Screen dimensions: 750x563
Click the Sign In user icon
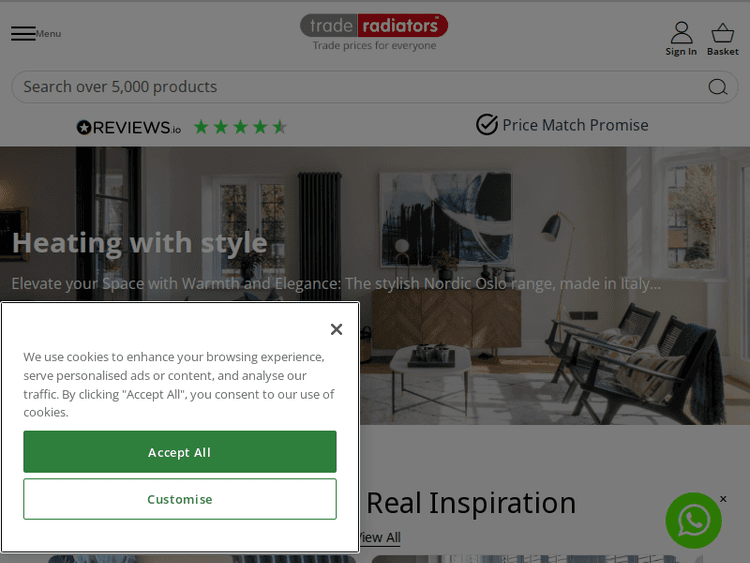681,33
